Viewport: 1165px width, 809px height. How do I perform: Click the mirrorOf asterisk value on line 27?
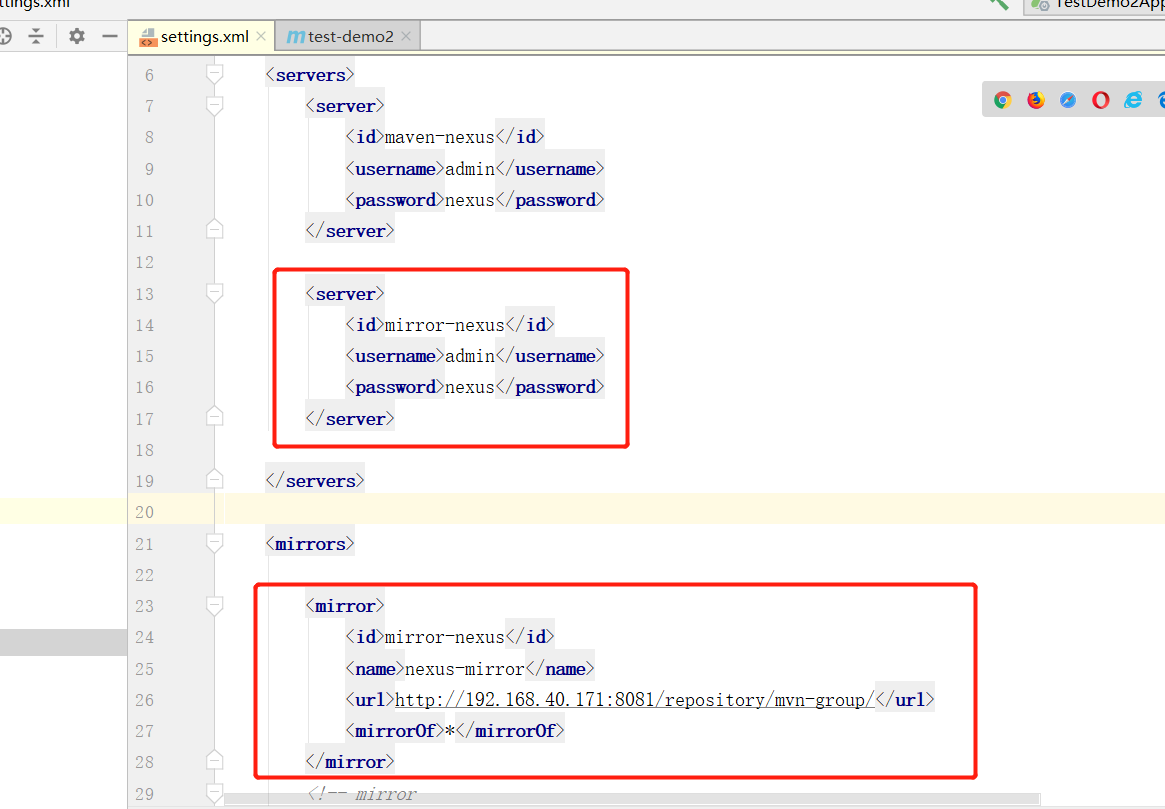point(450,731)
